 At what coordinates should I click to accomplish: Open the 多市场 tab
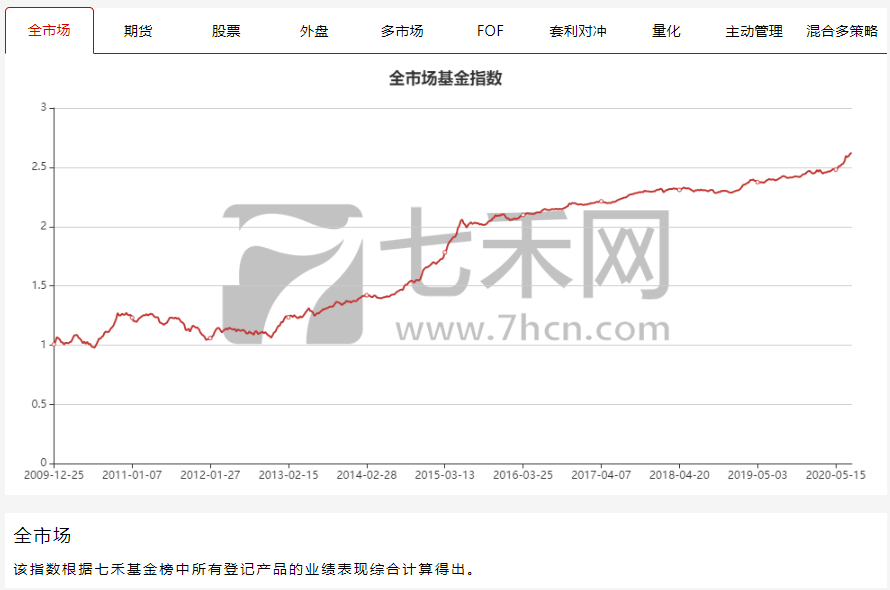(x=402, y=31)
